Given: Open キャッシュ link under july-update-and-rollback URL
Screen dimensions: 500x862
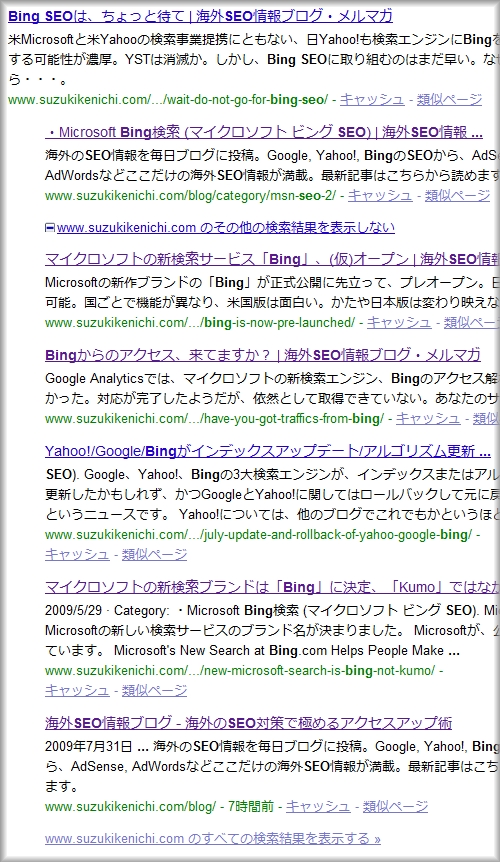Looking at the screenshot, I should [77, 555].
